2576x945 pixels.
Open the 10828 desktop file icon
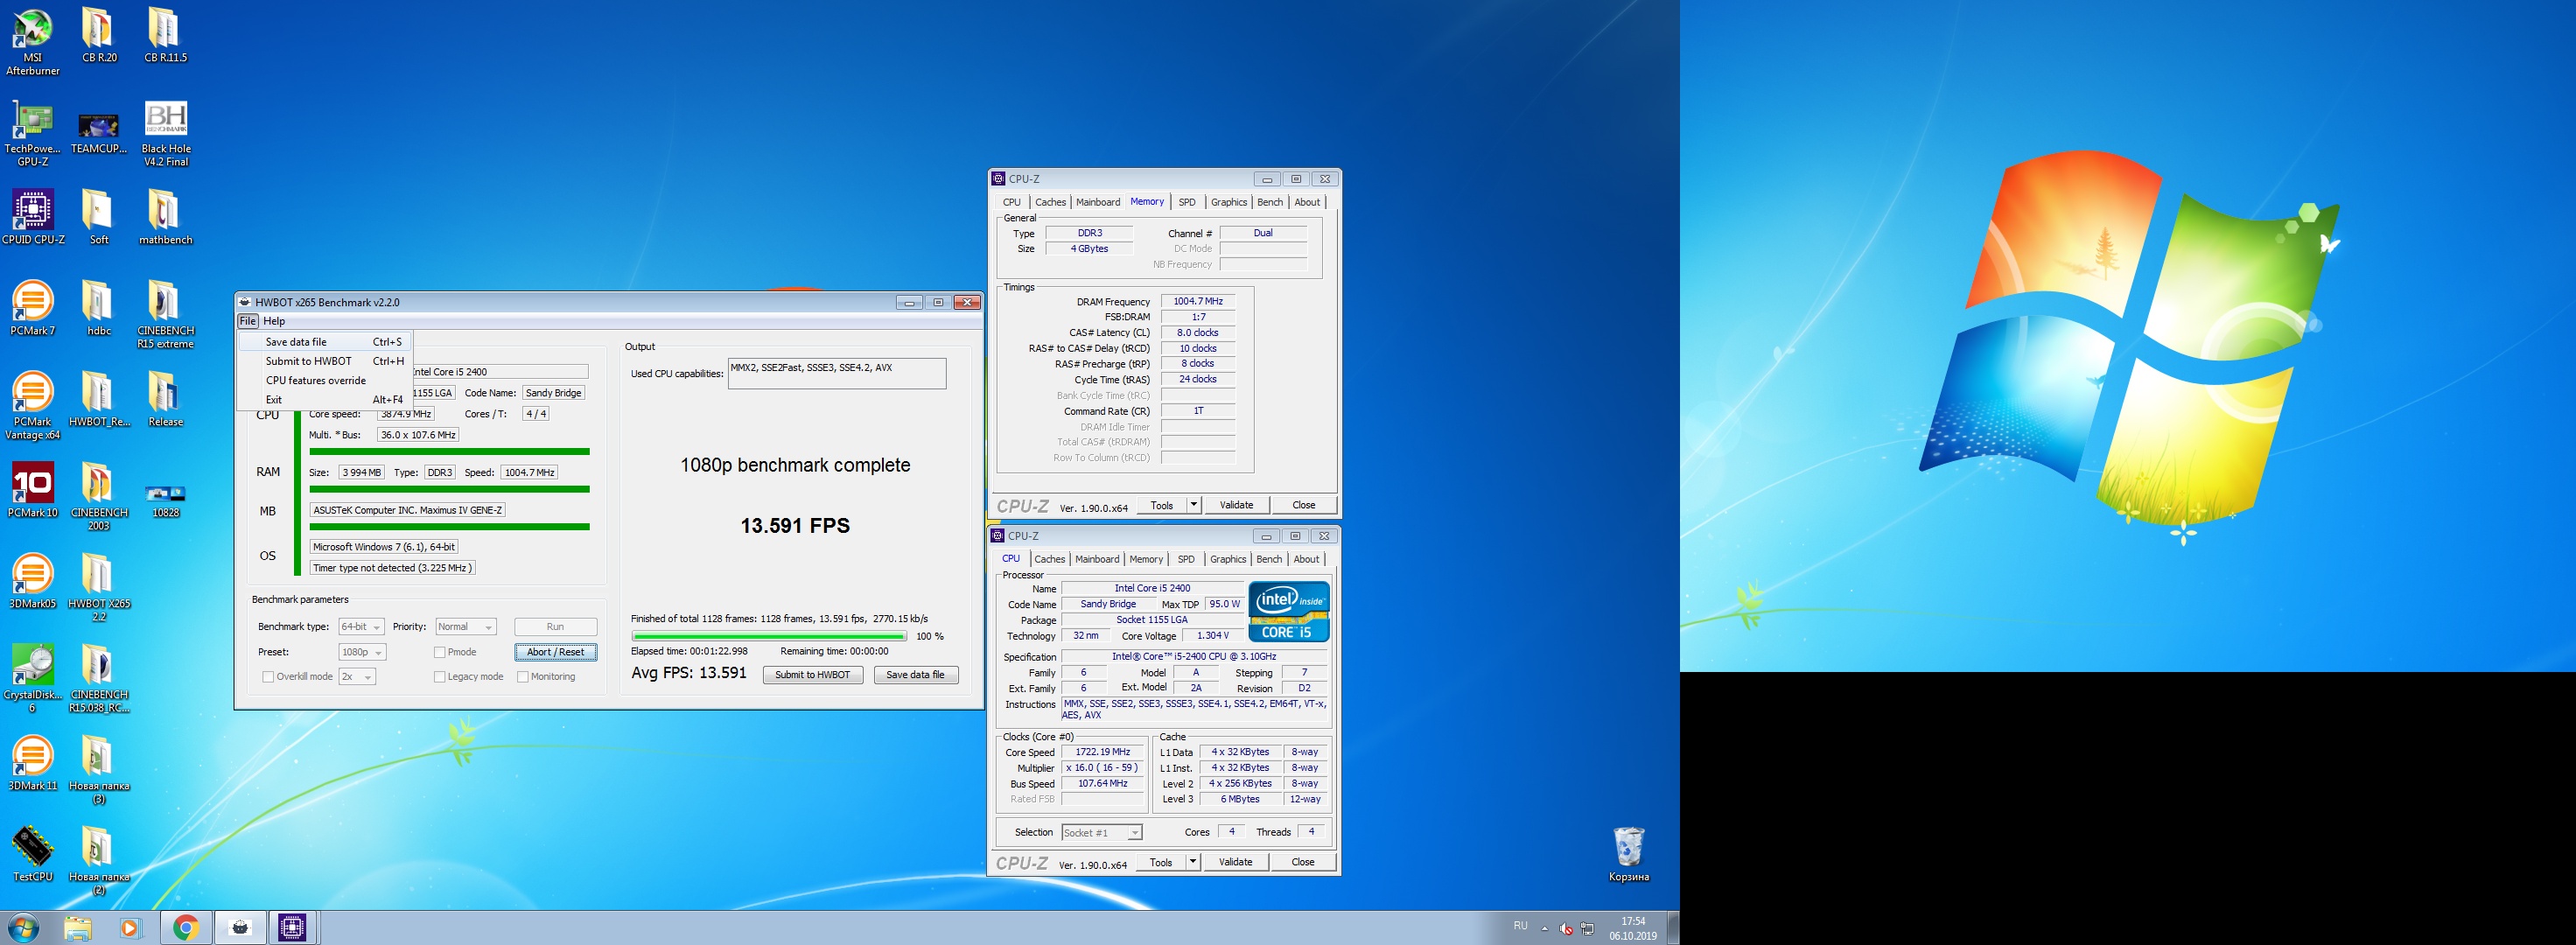pos(165,499)
